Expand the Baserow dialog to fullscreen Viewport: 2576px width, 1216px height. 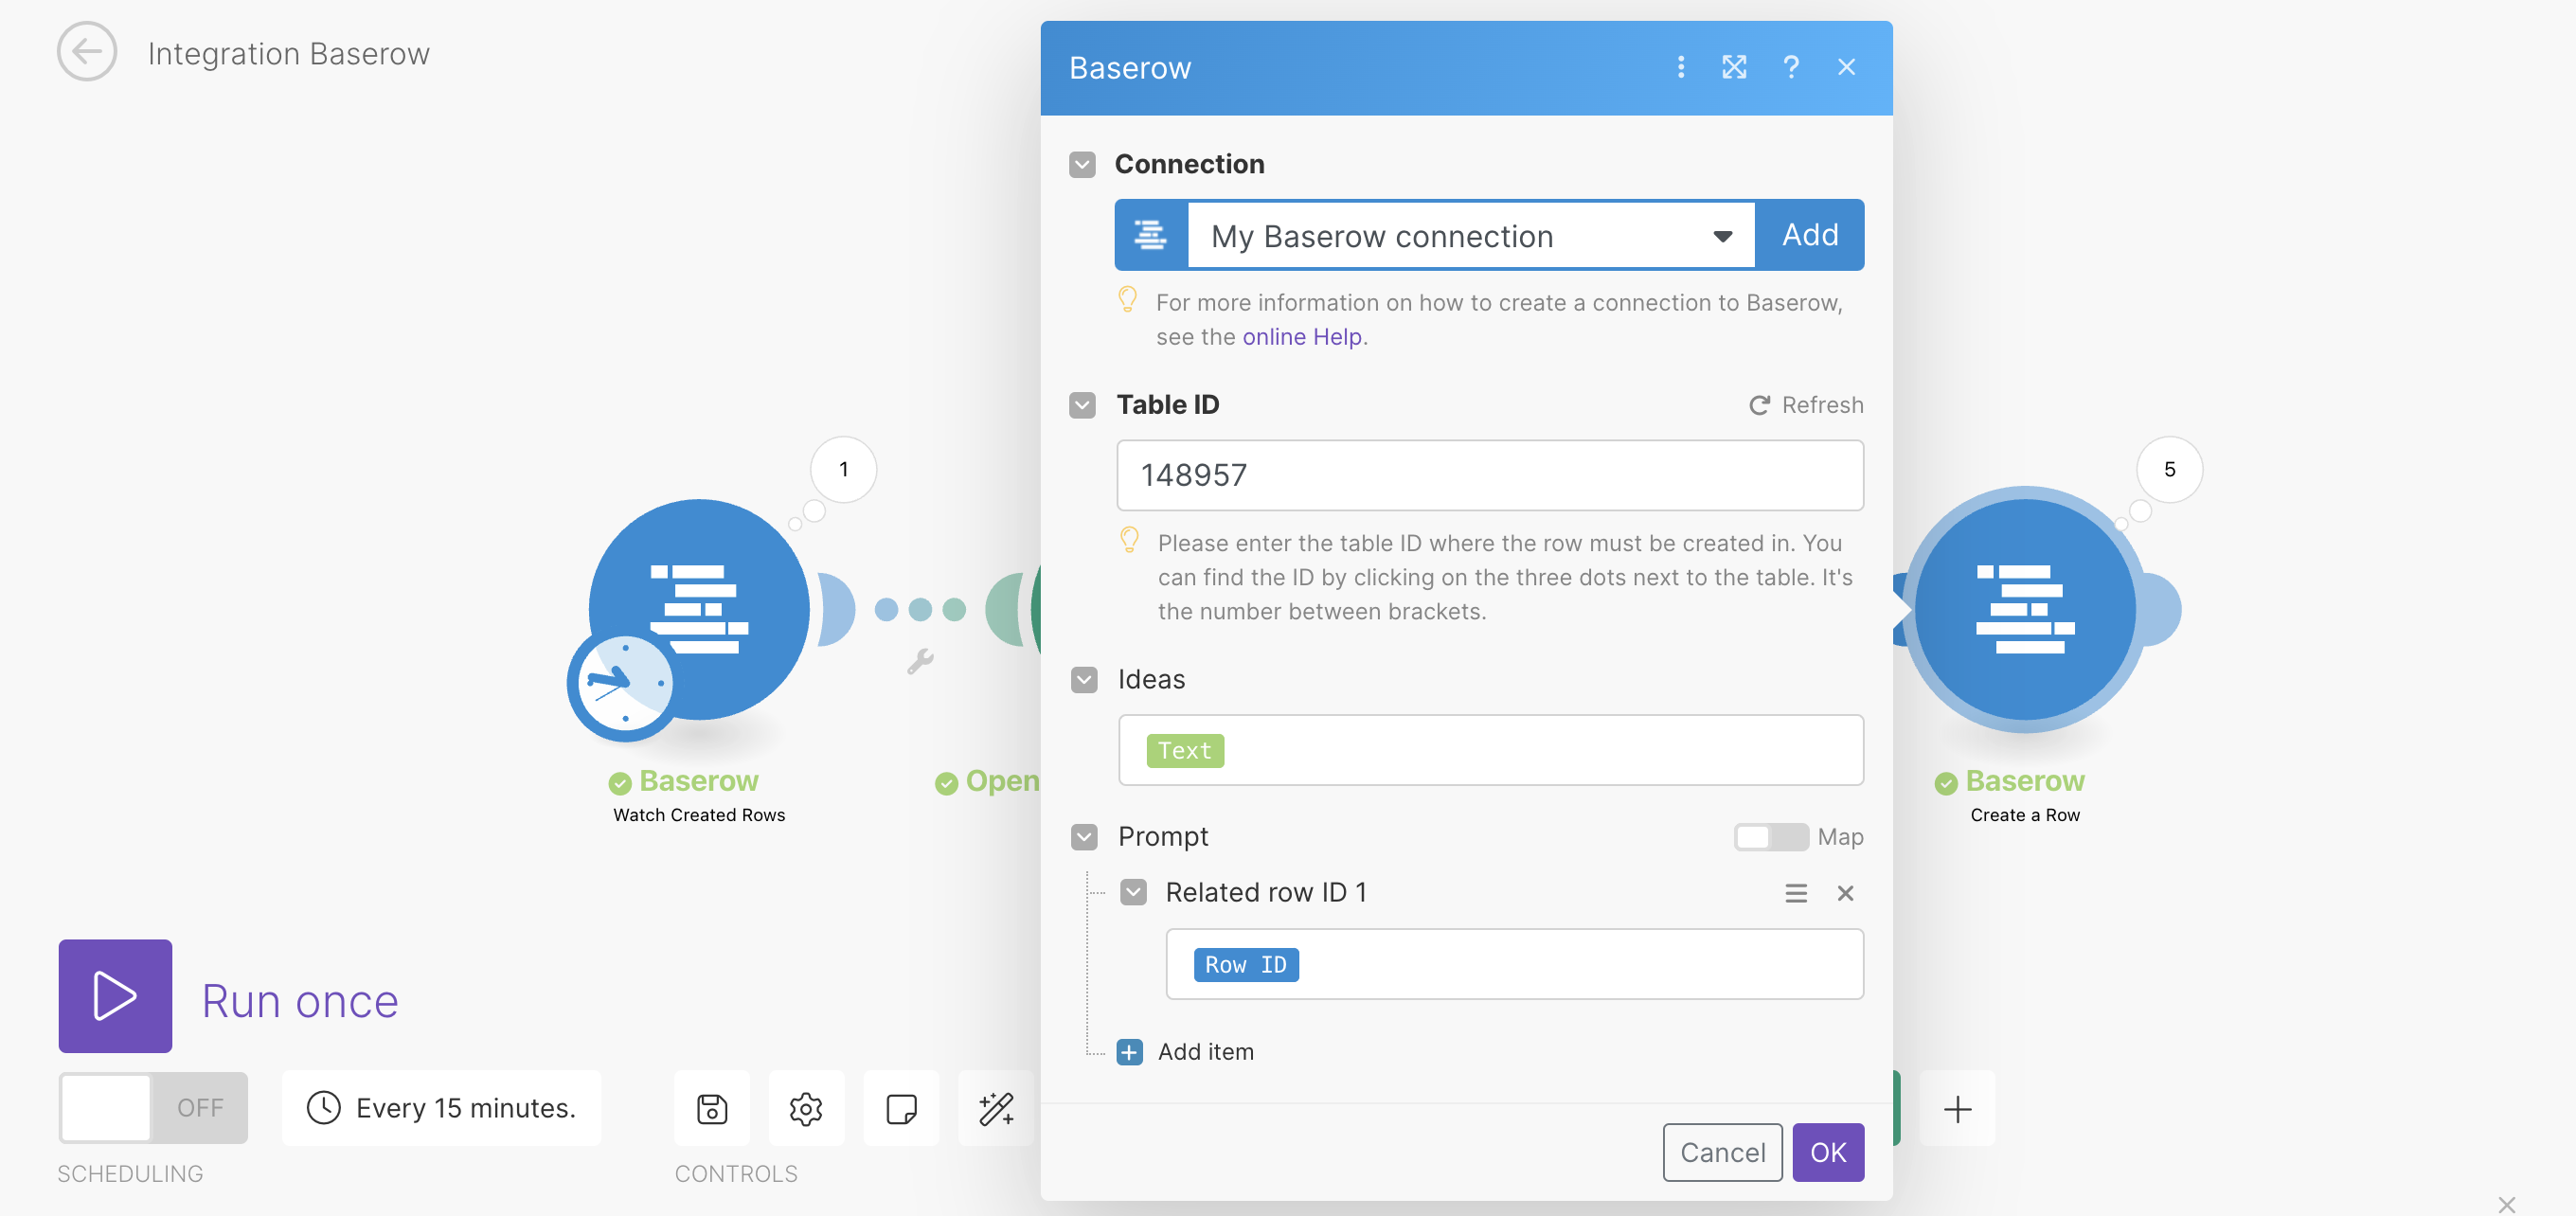point(1735,67)
